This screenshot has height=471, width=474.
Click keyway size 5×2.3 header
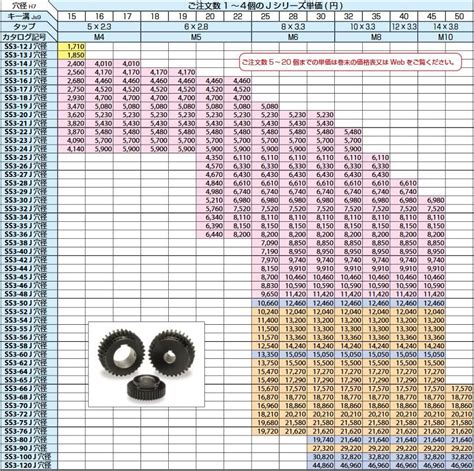click(99, 27)
